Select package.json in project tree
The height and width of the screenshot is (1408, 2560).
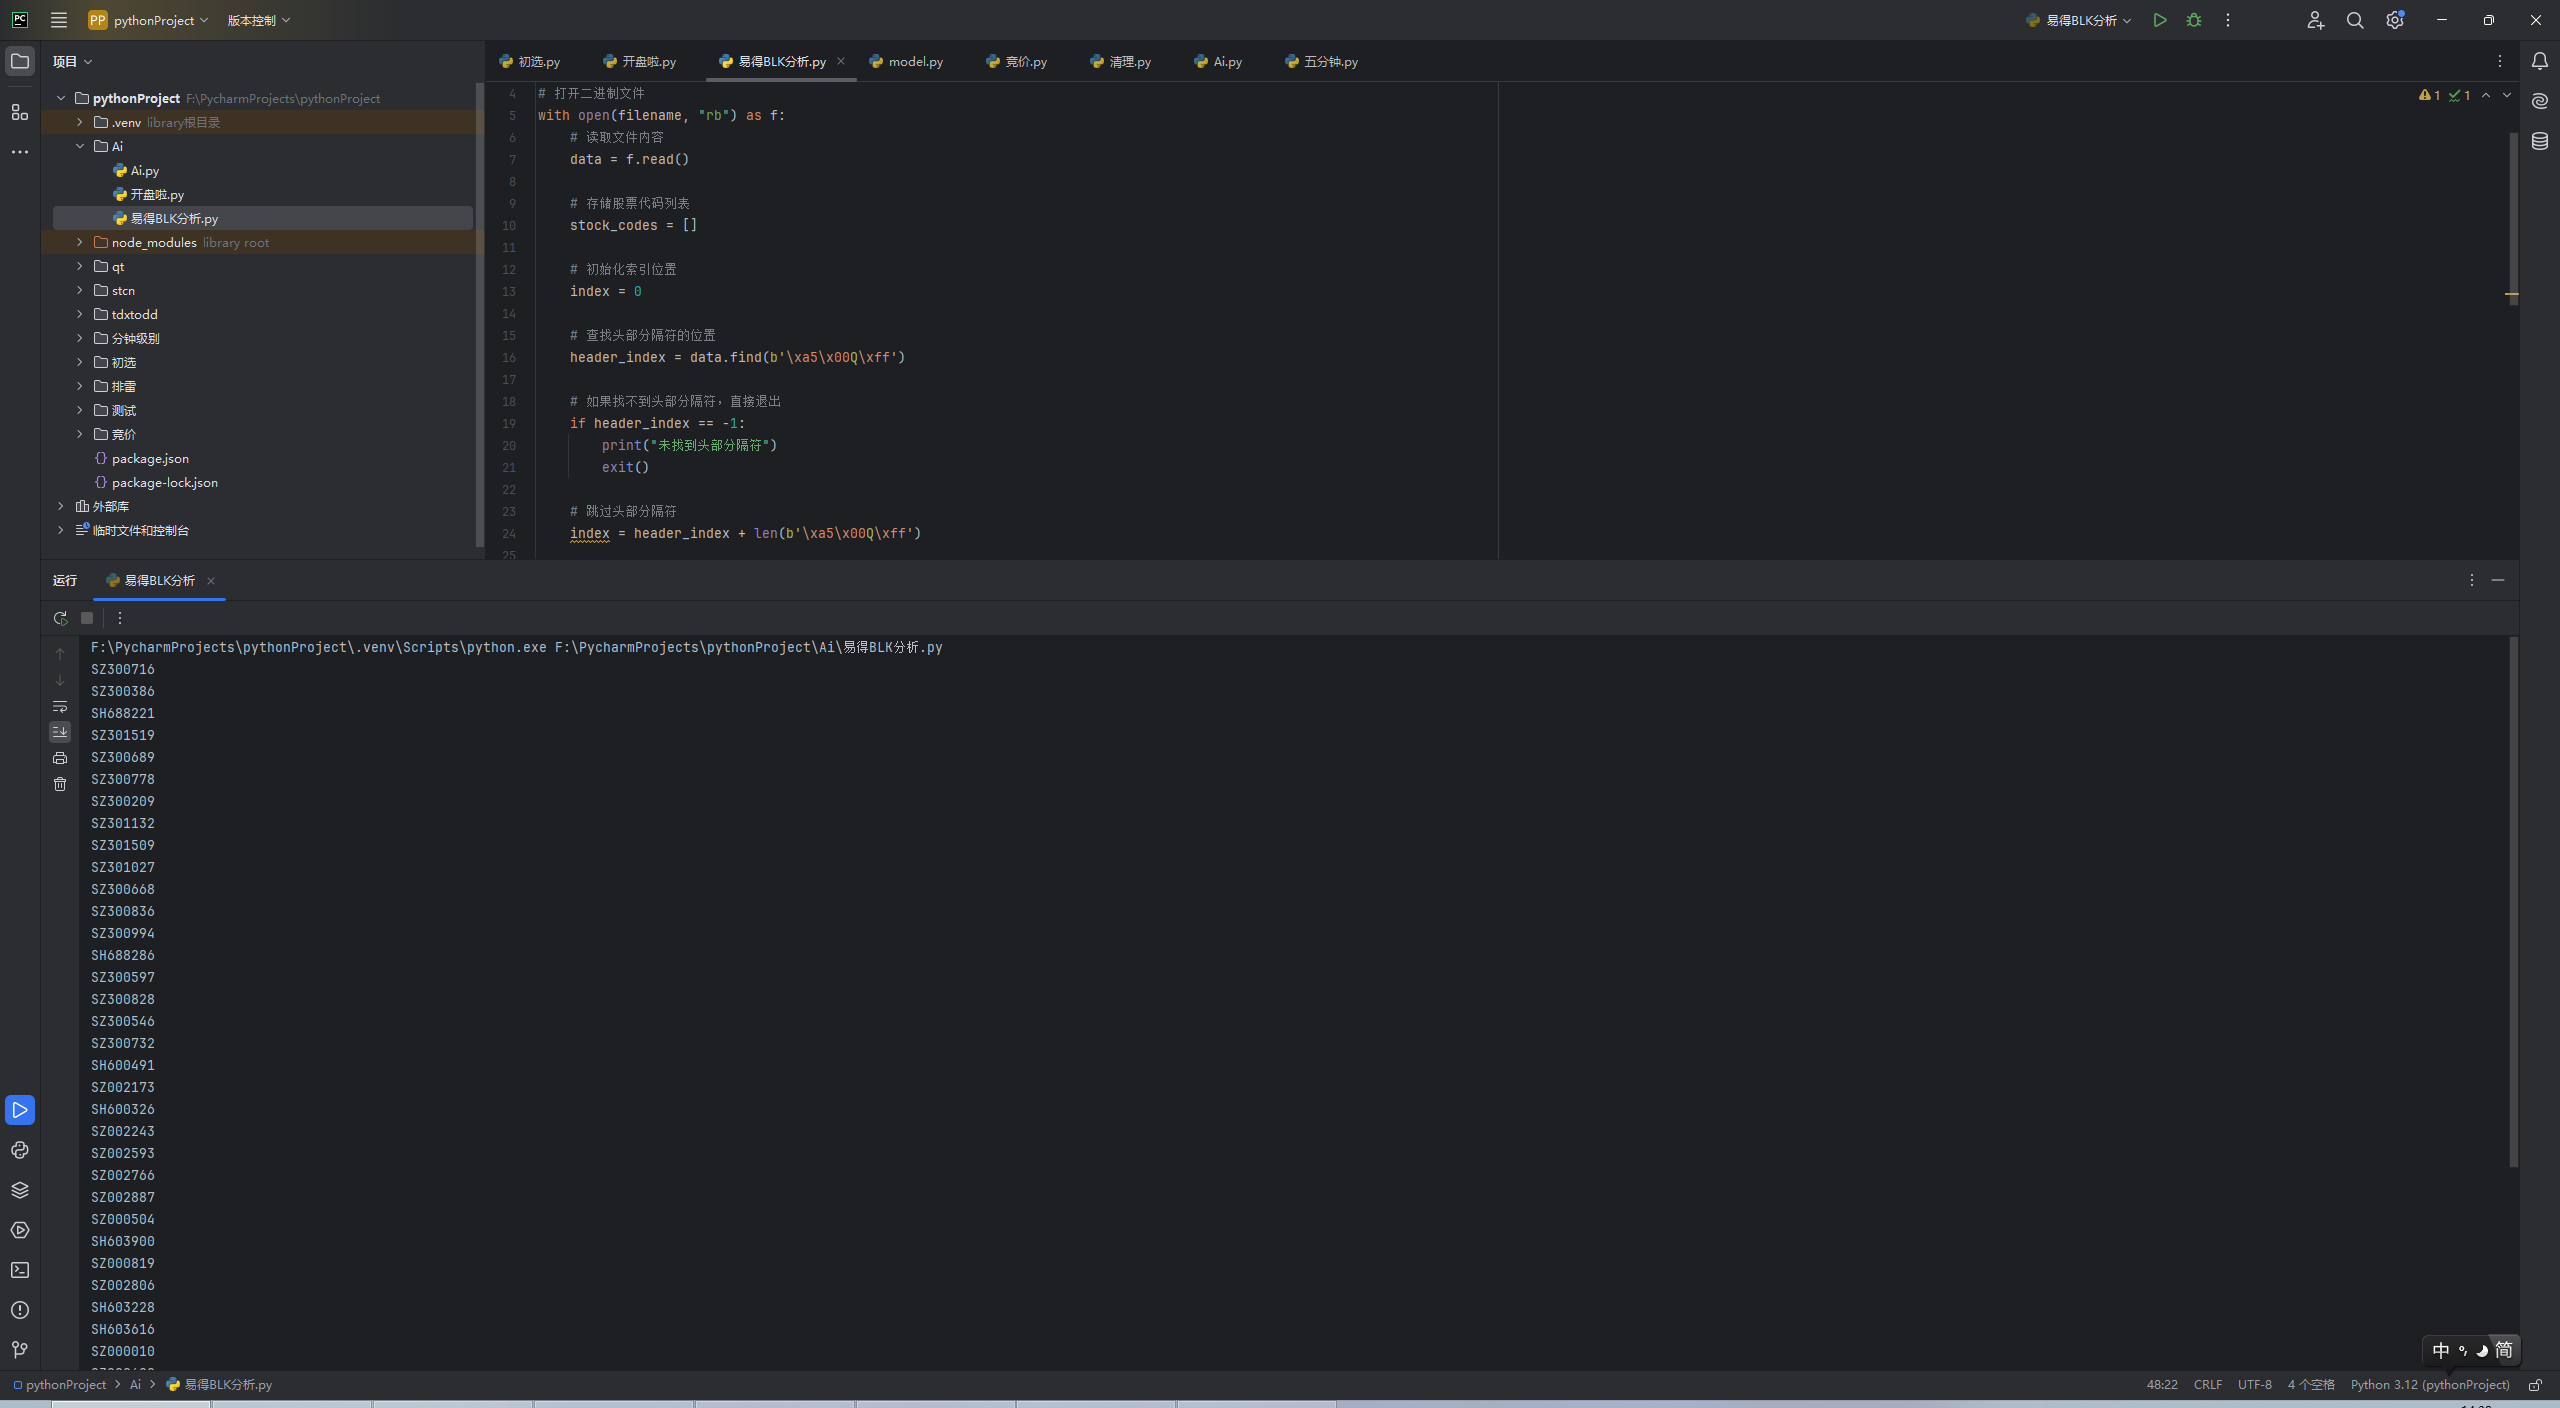tap(150, 458)
